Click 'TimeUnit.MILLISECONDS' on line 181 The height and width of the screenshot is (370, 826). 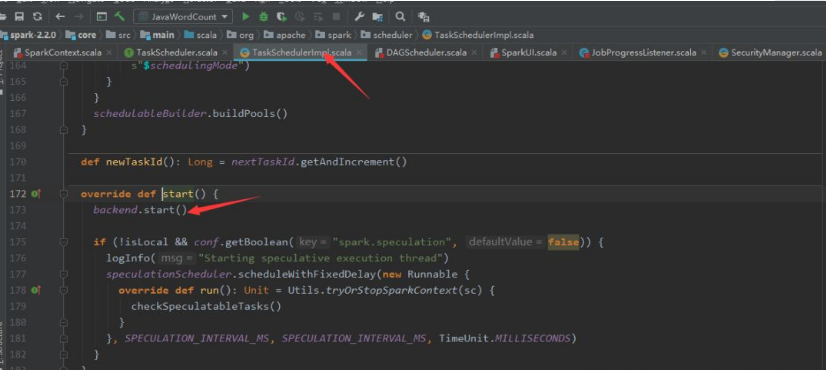(x=505, y=338)
